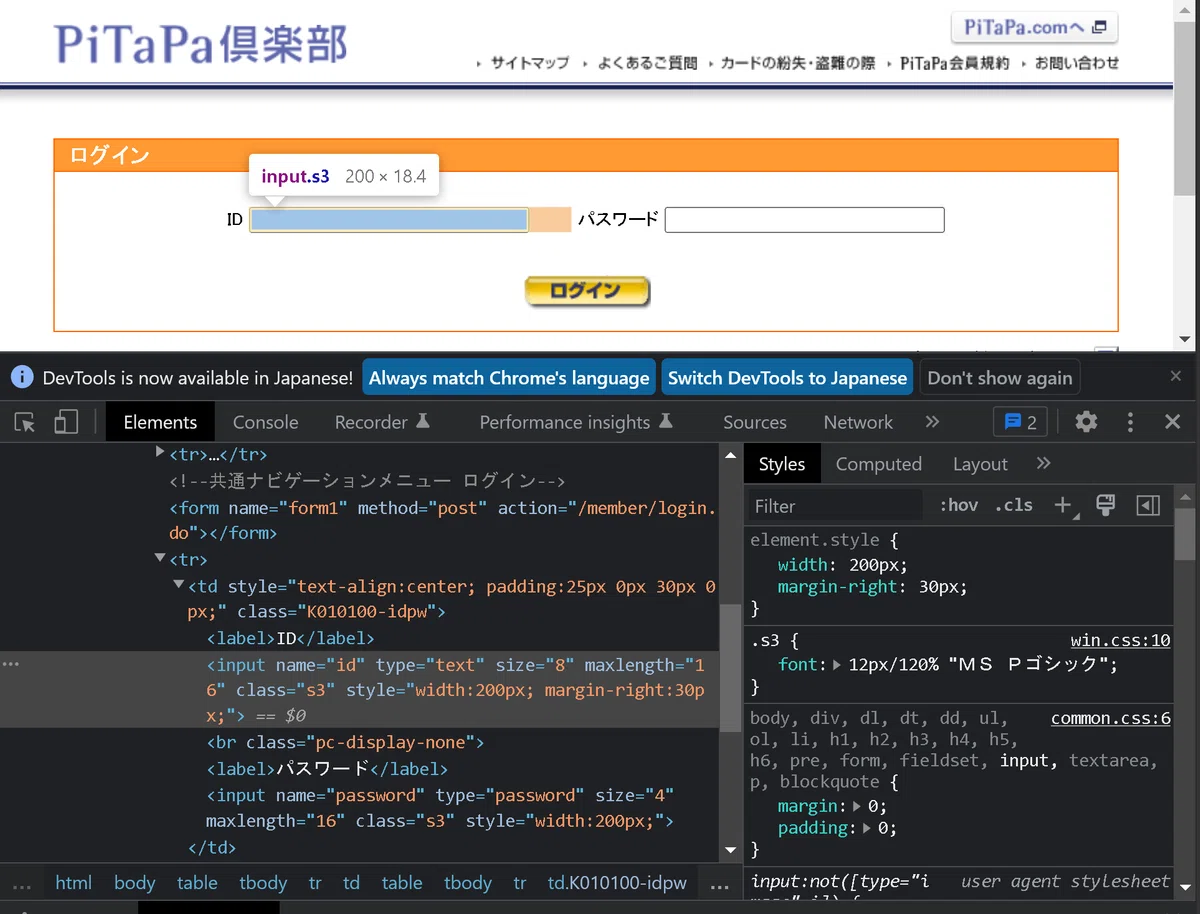Dismiss the language infobar with X
The height and width of the screenshot is (914, 1200).
[1176, 376]
